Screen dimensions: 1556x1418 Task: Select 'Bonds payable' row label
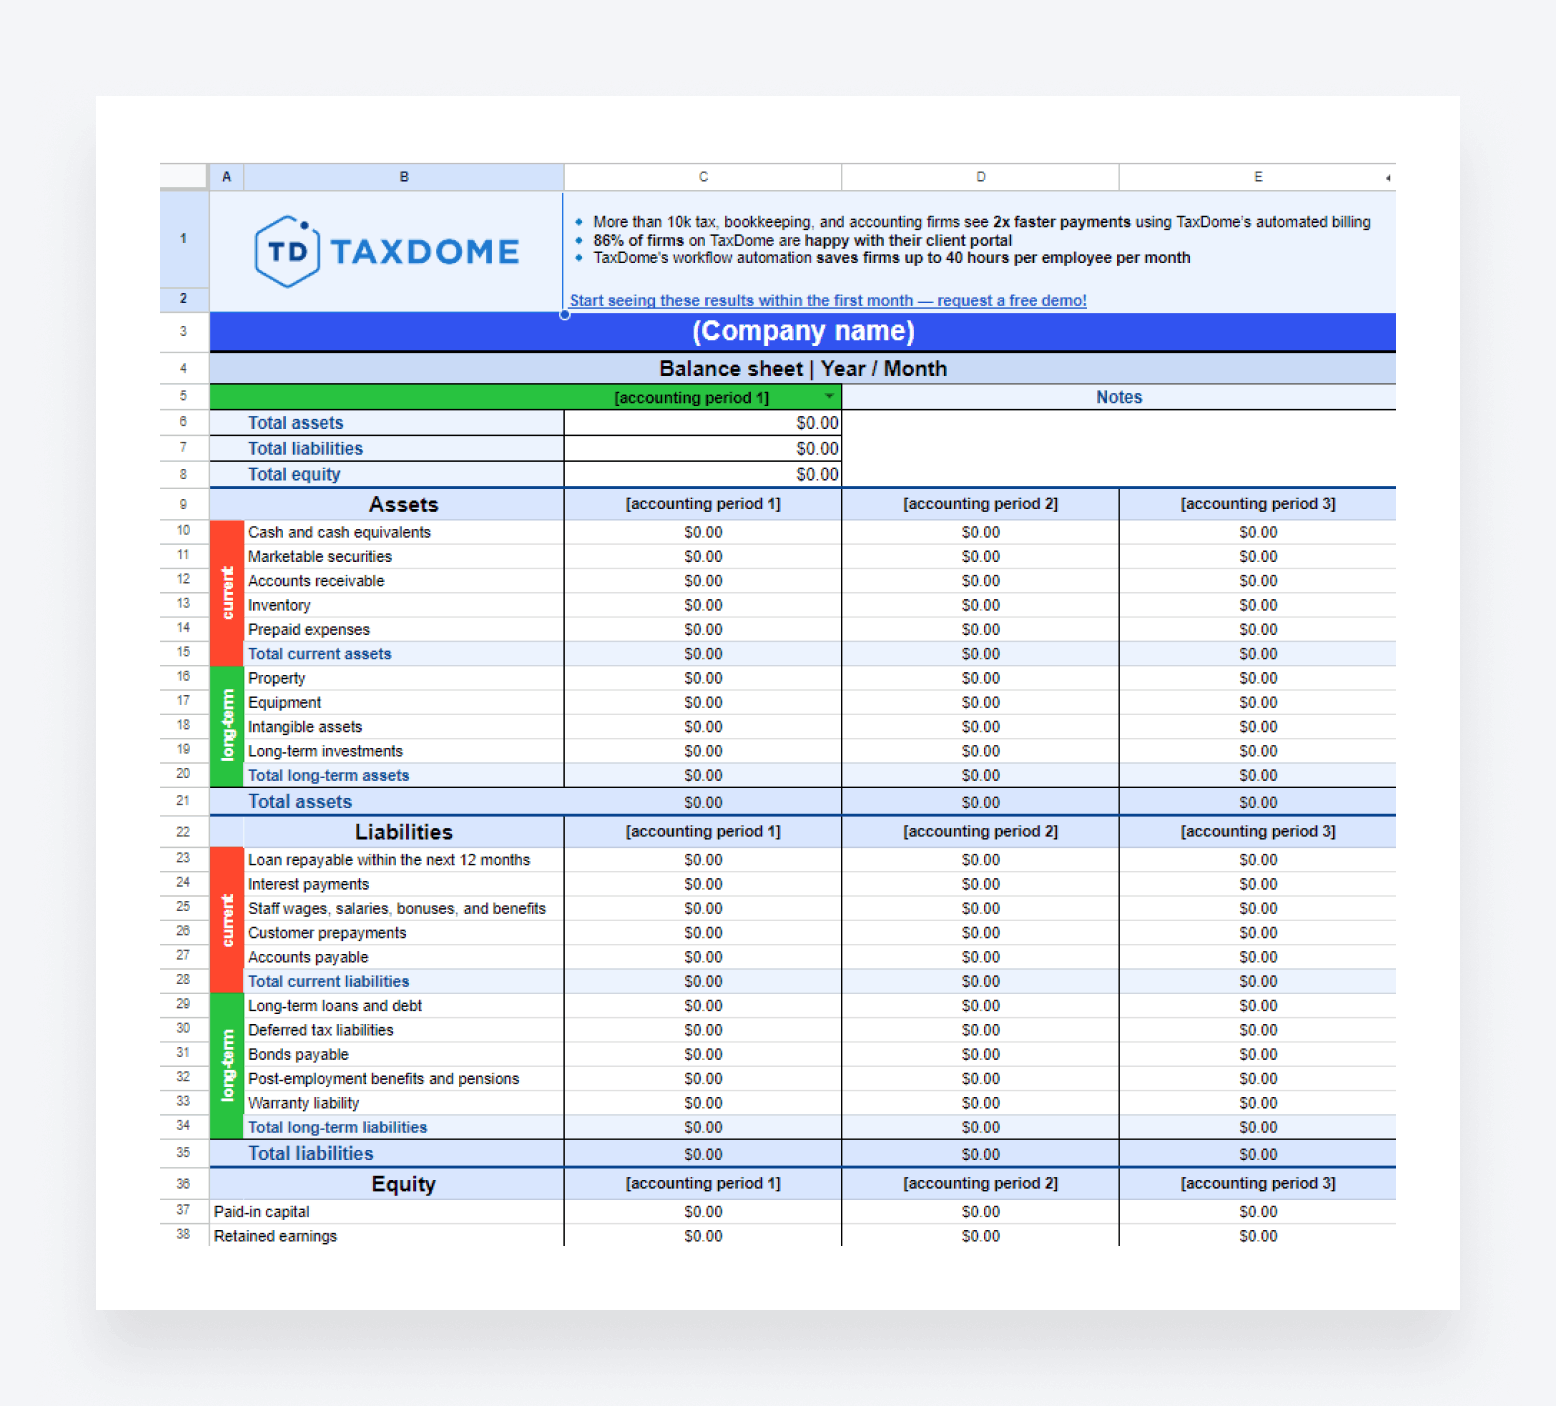click(x=298, y=1054)
